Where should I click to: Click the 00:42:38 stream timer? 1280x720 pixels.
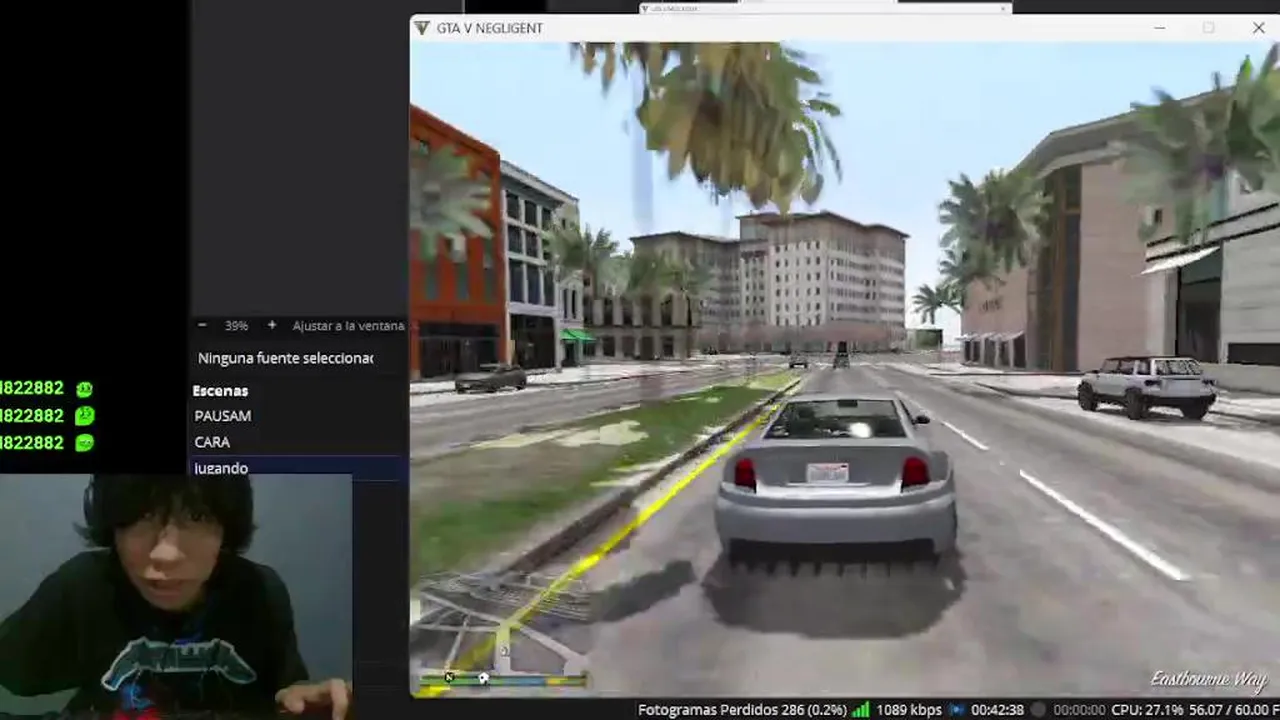pyautogui.click(x=997, y=710)
